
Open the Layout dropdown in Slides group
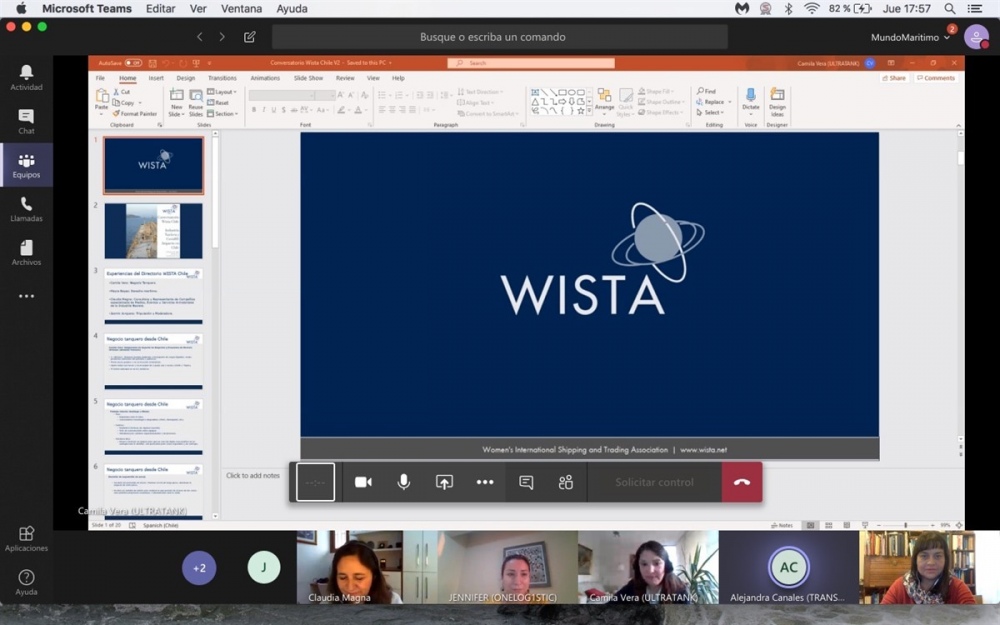pos(222,92)
